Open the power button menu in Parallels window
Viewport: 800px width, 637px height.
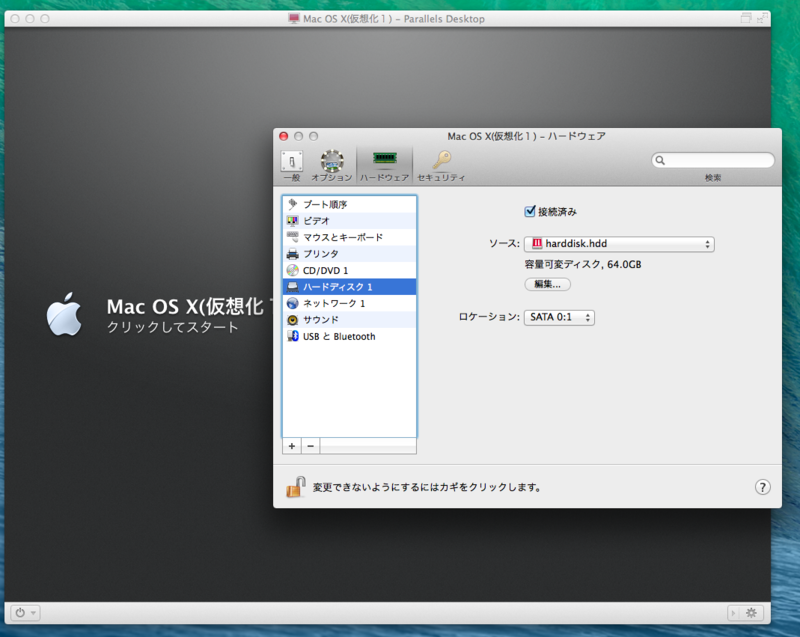25,613
